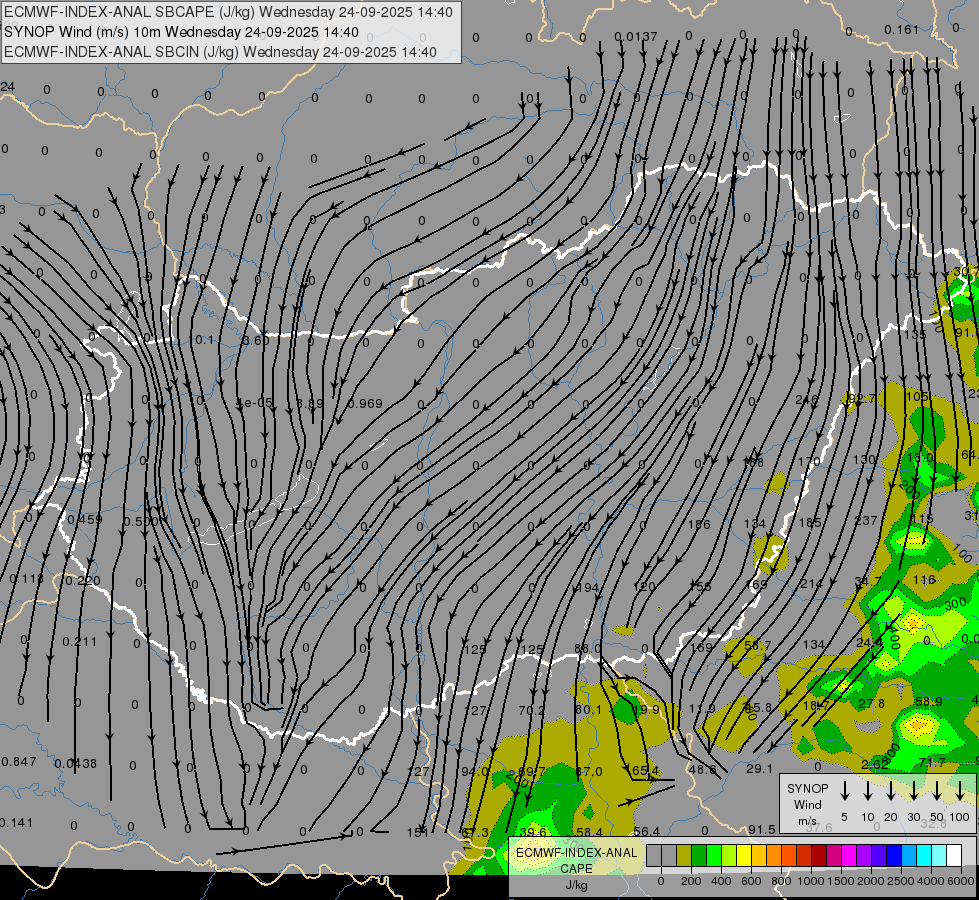Image resolution: width=979 pixels, height=900 pixels.
Task: Click the map value 120
Action: pyautogui.click(x=644, y=586)
